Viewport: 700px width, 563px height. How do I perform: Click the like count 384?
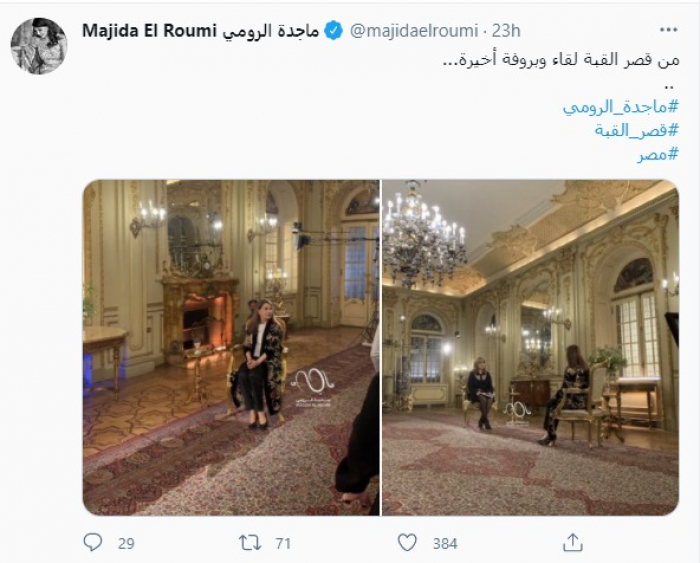[445, 543]
